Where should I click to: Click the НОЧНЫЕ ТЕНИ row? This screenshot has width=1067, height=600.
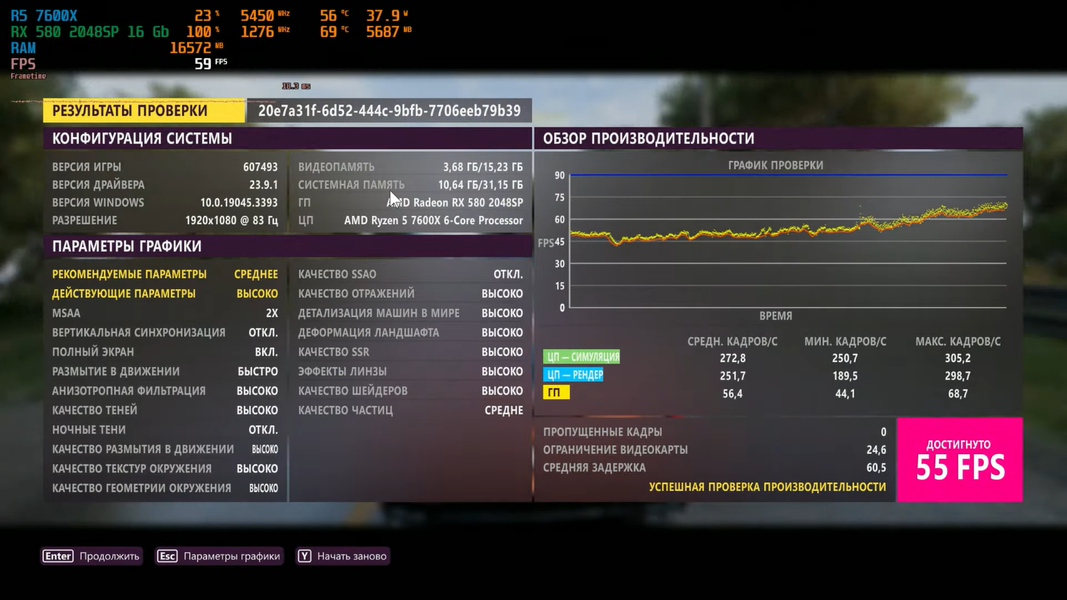165,429
